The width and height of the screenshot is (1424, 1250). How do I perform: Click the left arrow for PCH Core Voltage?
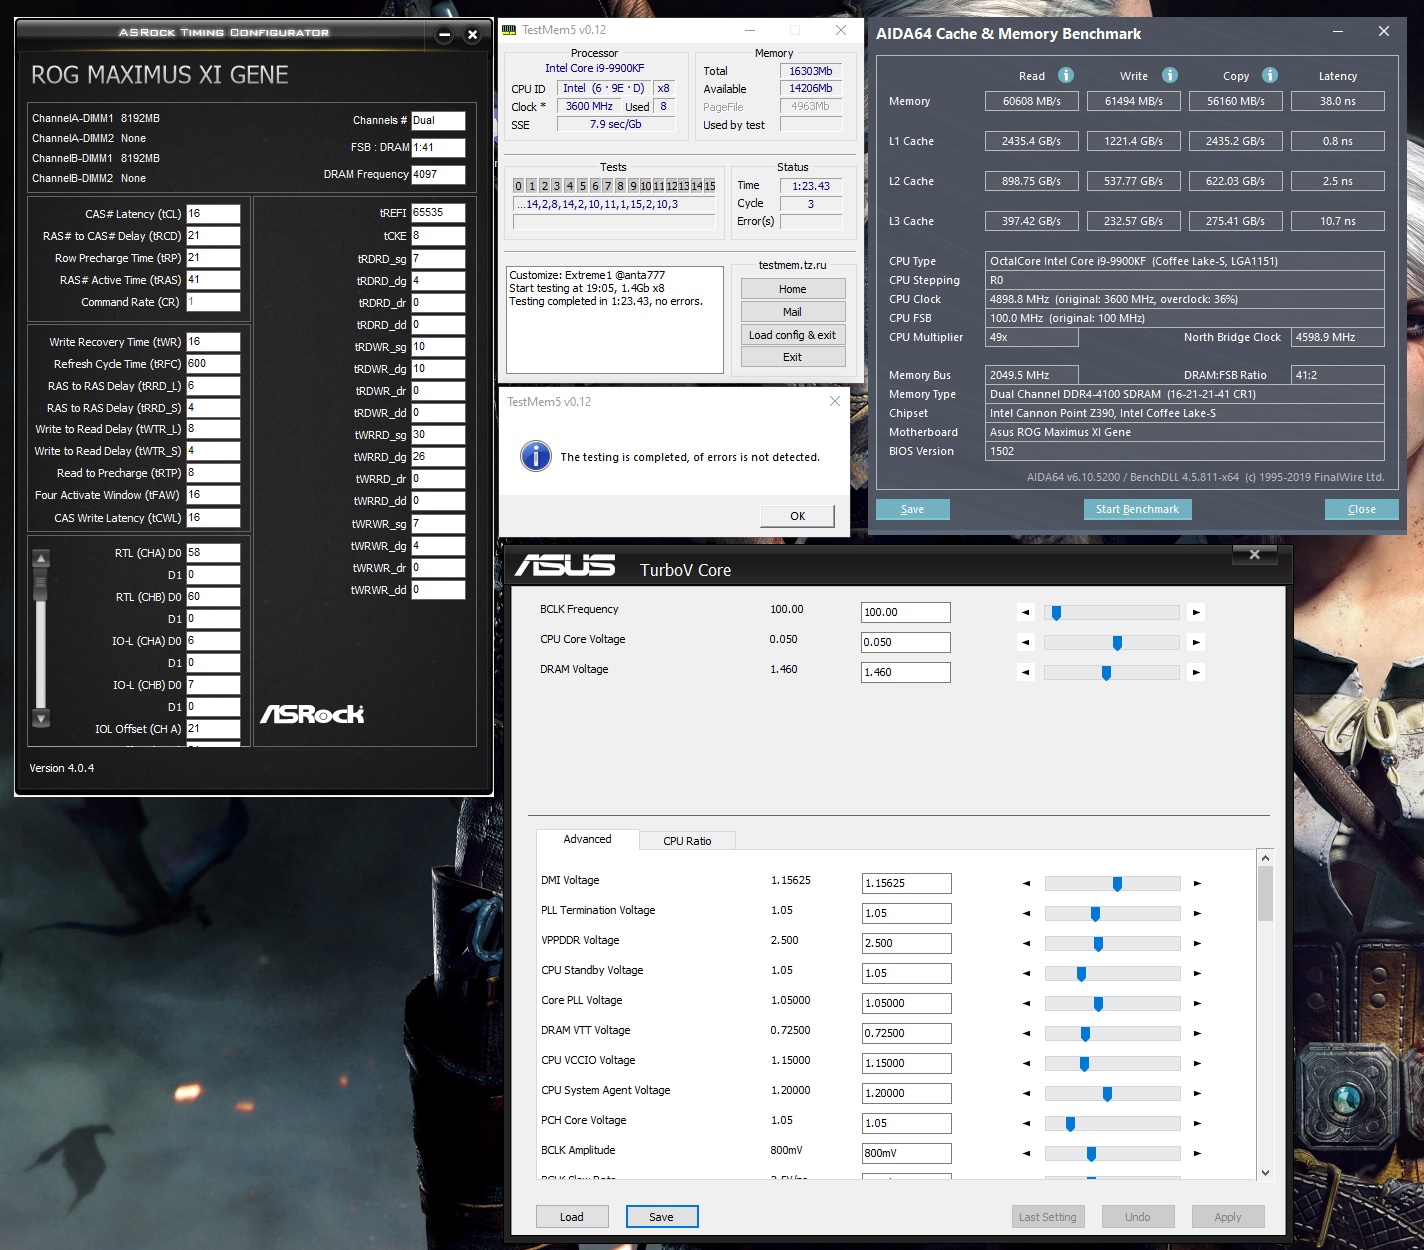point(1026,1123)
